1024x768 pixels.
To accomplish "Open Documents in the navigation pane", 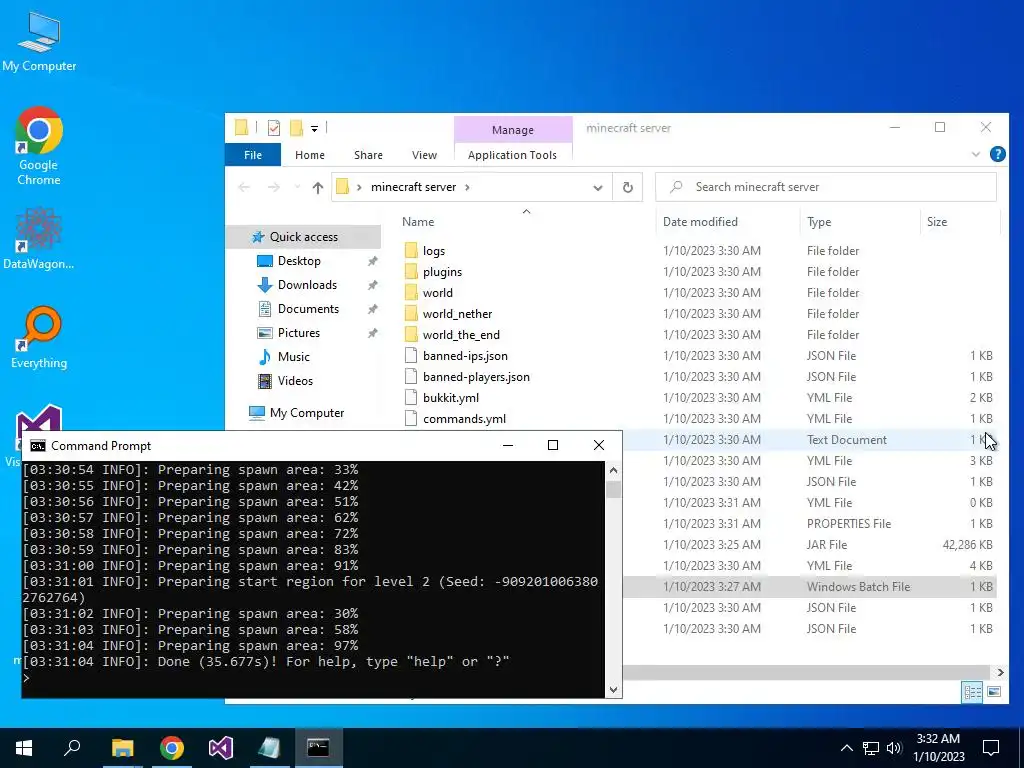I will (x=308, y=308).
